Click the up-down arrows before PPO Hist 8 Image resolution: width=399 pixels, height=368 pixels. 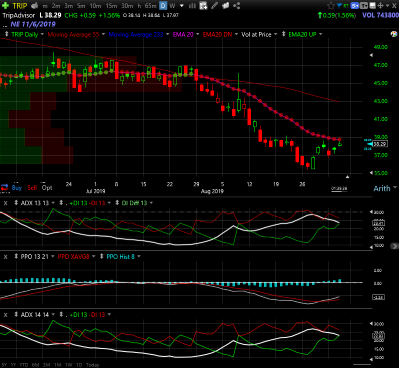click(x=101, y=257)
